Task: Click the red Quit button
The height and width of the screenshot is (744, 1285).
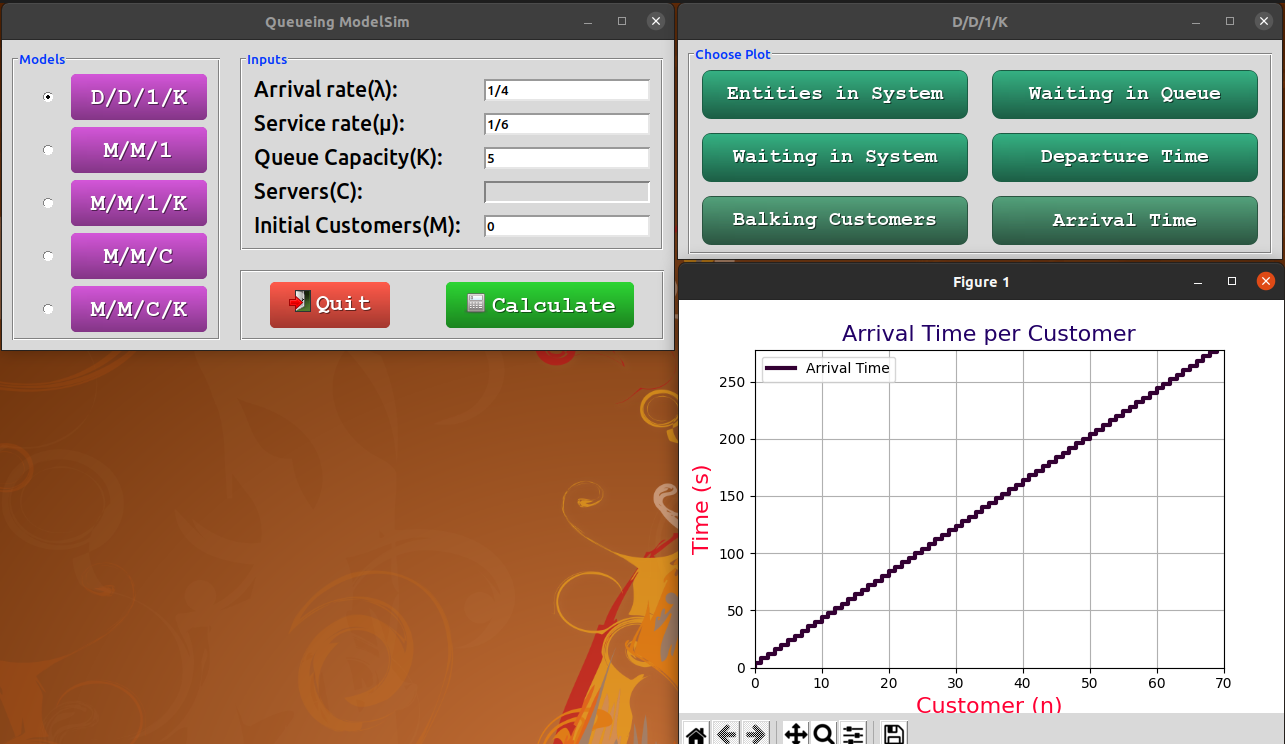Action: (x=330, y=304)
